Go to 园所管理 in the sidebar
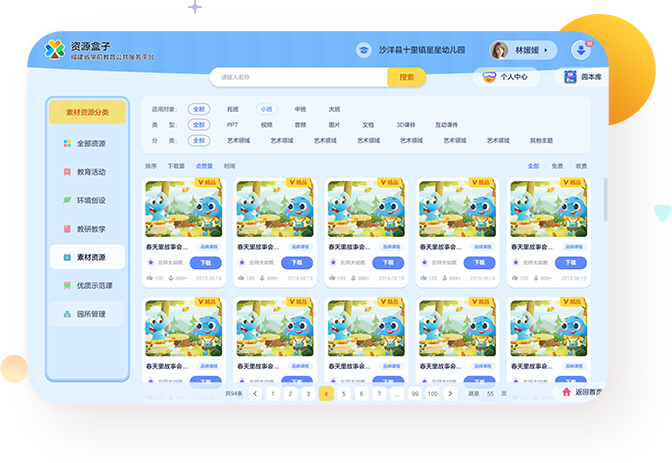Image resolution: width=672 pixels, height=463 pixels. (x=88, y=314)
